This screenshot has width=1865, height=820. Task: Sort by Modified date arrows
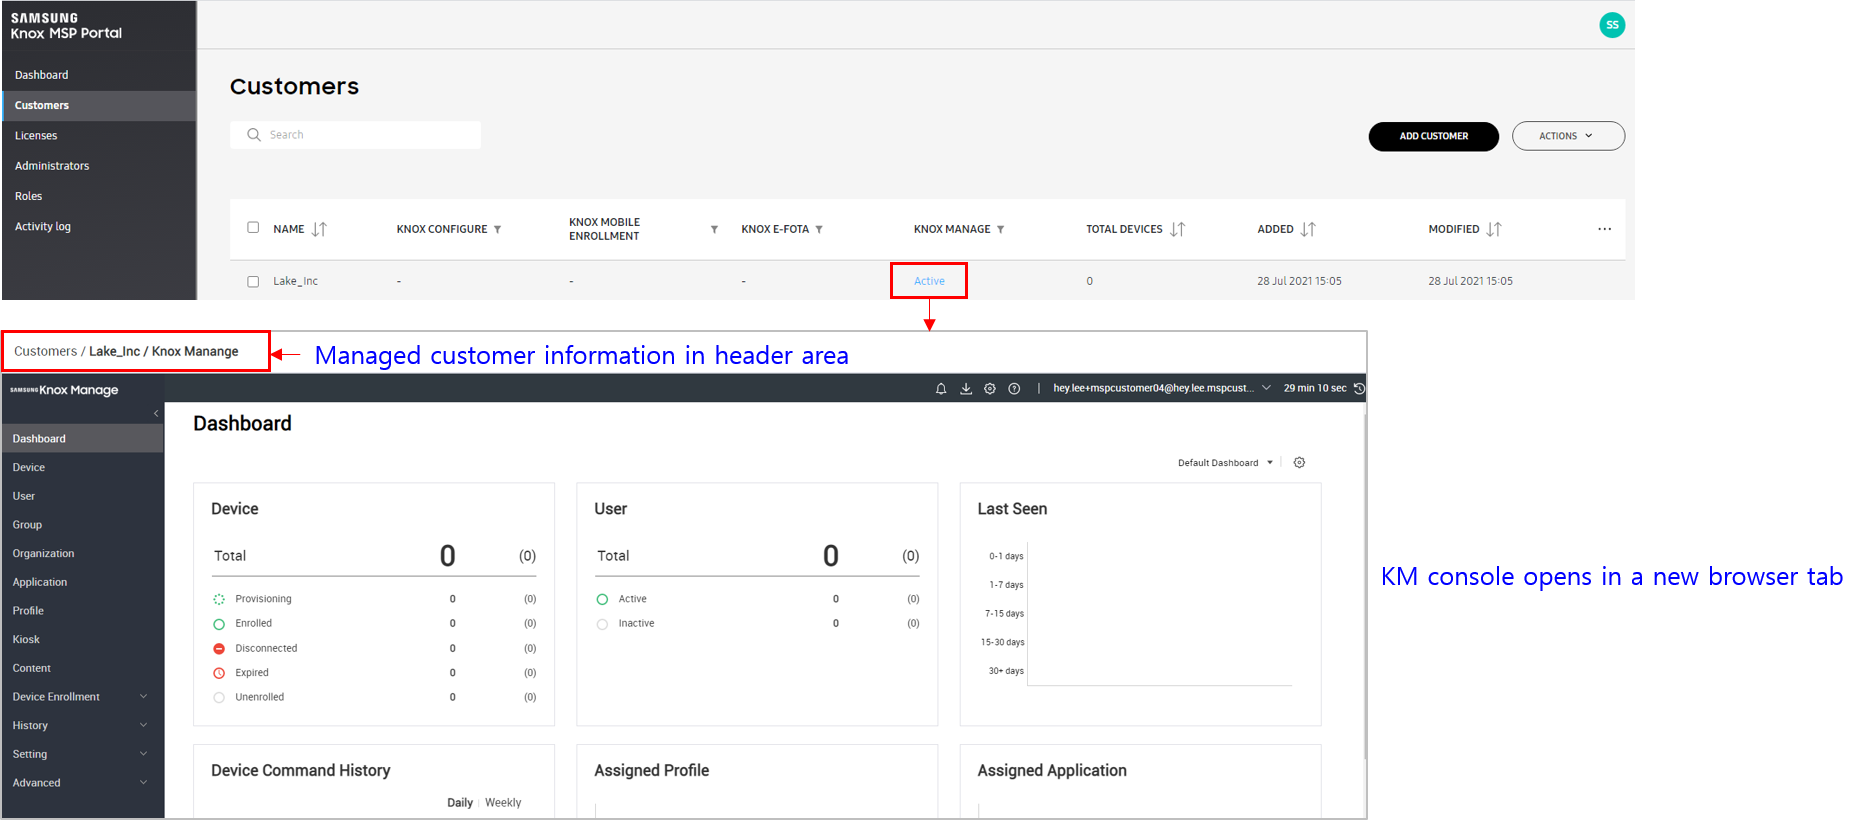1494,229
